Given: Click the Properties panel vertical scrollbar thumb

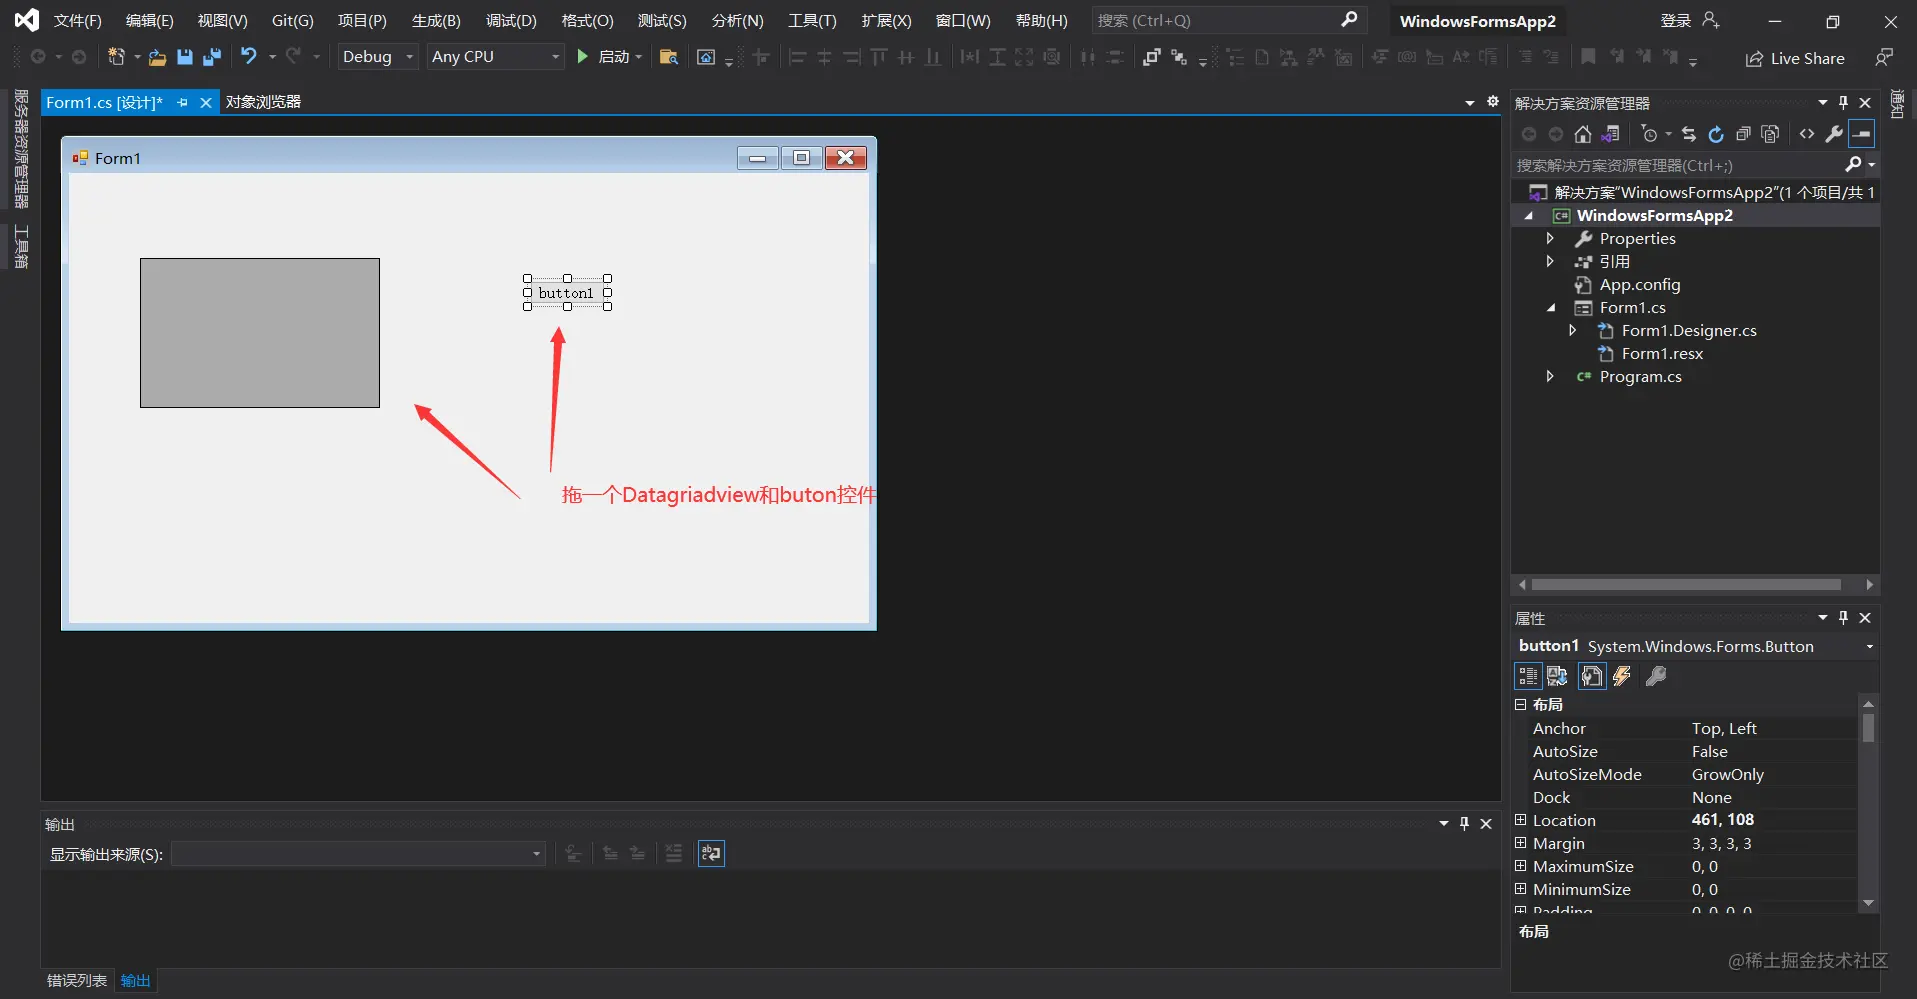Looking at the screenshot, I should (x=1868, y=727).
